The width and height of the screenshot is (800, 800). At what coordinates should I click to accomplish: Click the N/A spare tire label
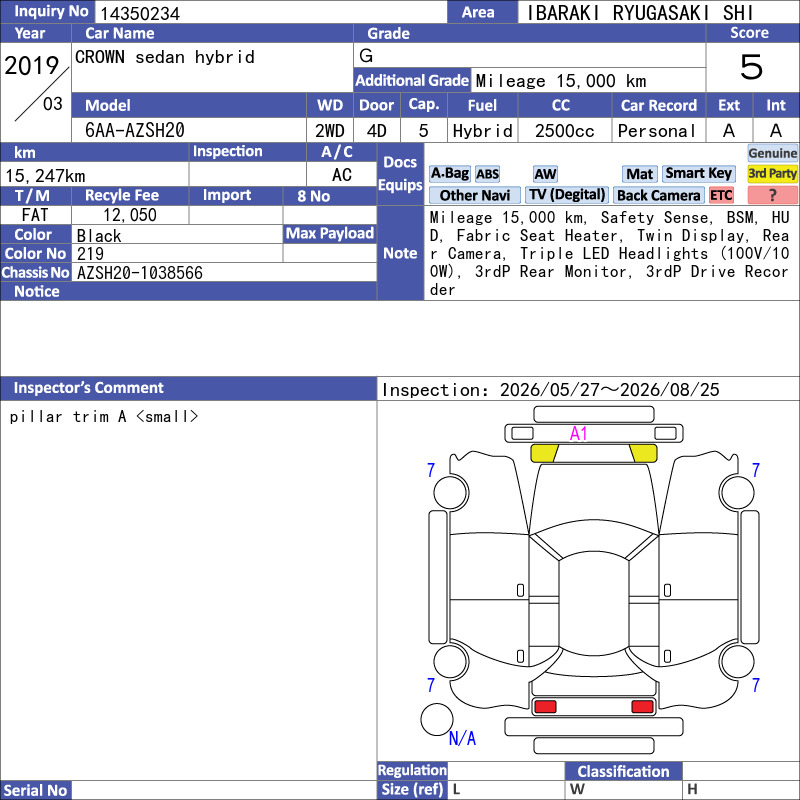click(x=462, y=738)
